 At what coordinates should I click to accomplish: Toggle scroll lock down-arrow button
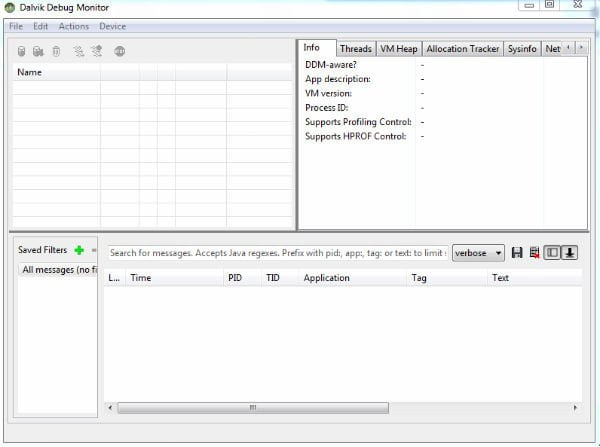pos(569,253)
